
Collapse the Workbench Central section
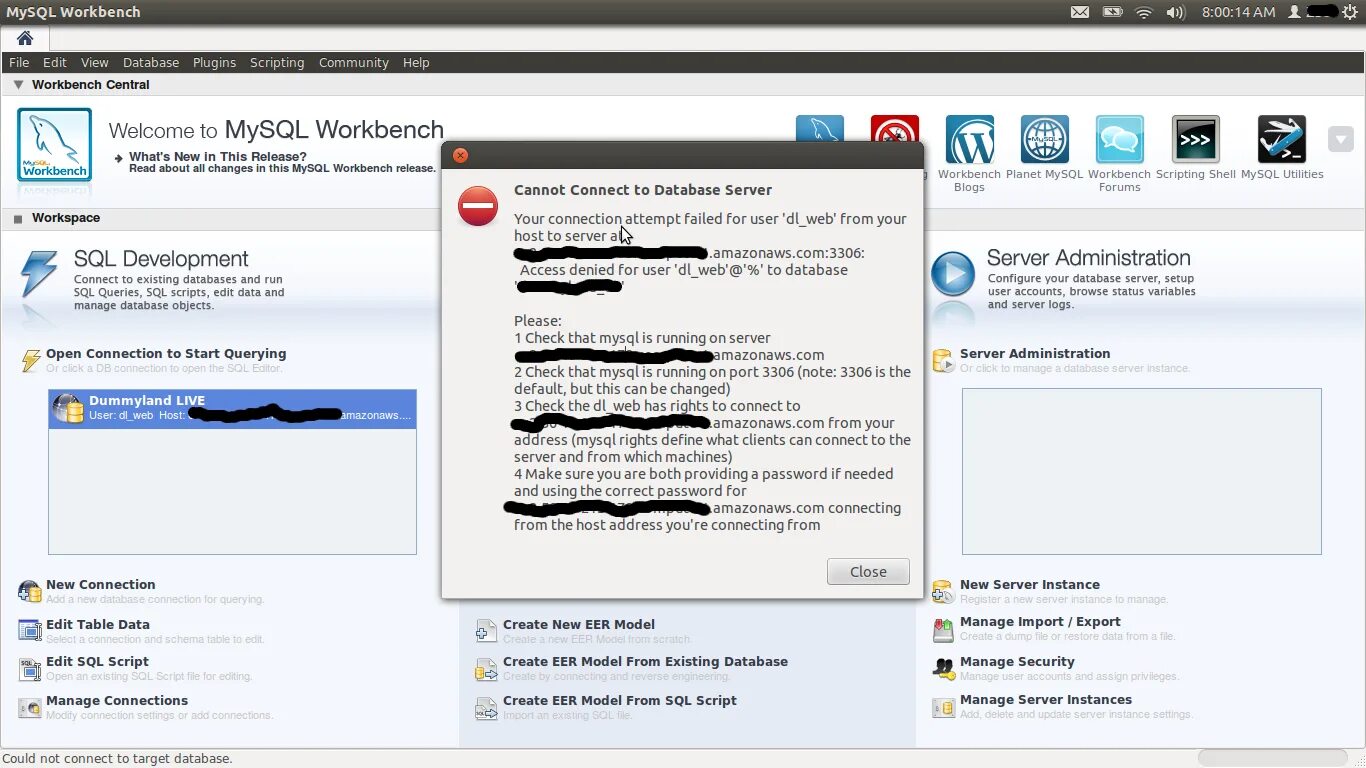[x=18, y=85]
